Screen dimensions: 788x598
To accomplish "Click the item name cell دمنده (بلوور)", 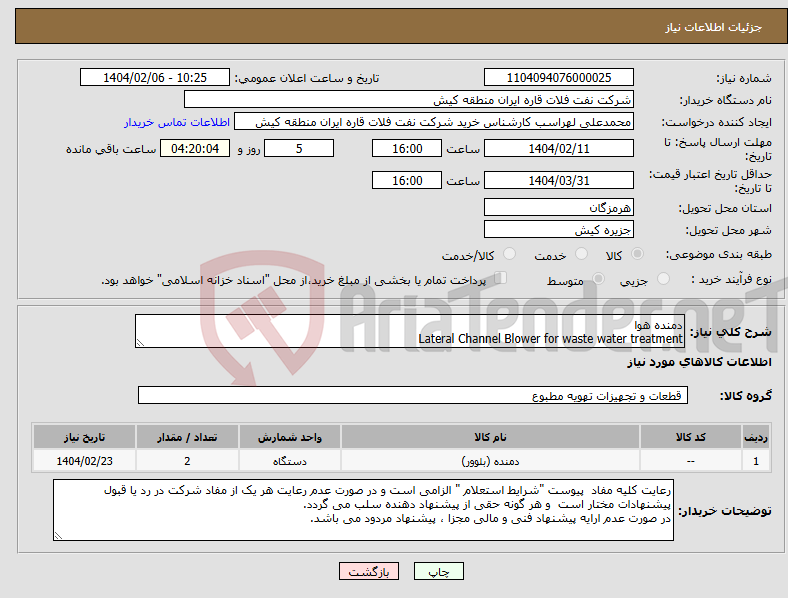I will [490, 461].
